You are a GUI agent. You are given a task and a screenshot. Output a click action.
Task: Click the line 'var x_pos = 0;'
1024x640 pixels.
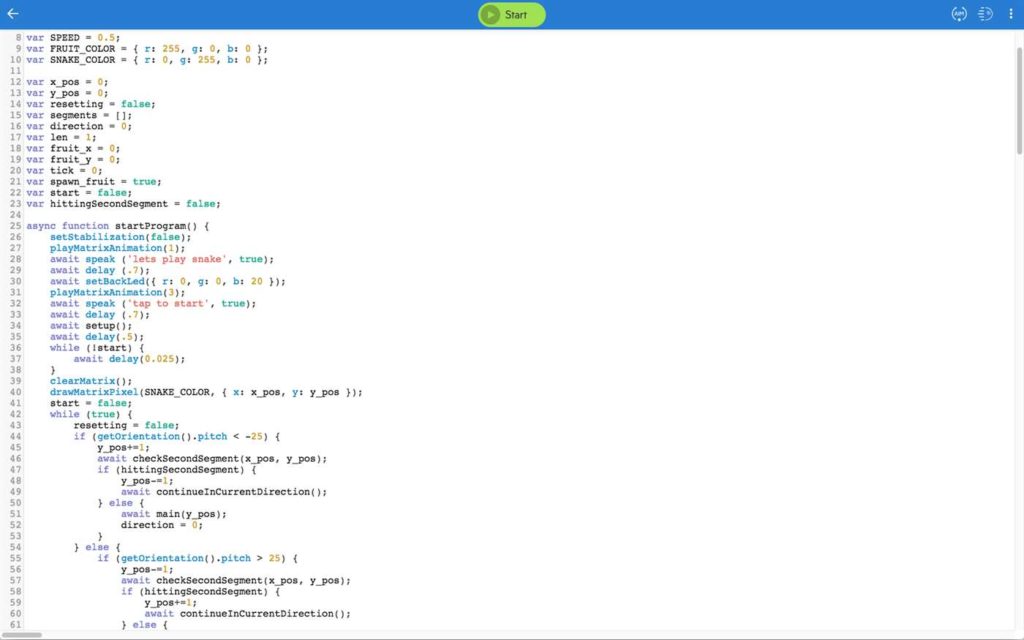(67, 82)
